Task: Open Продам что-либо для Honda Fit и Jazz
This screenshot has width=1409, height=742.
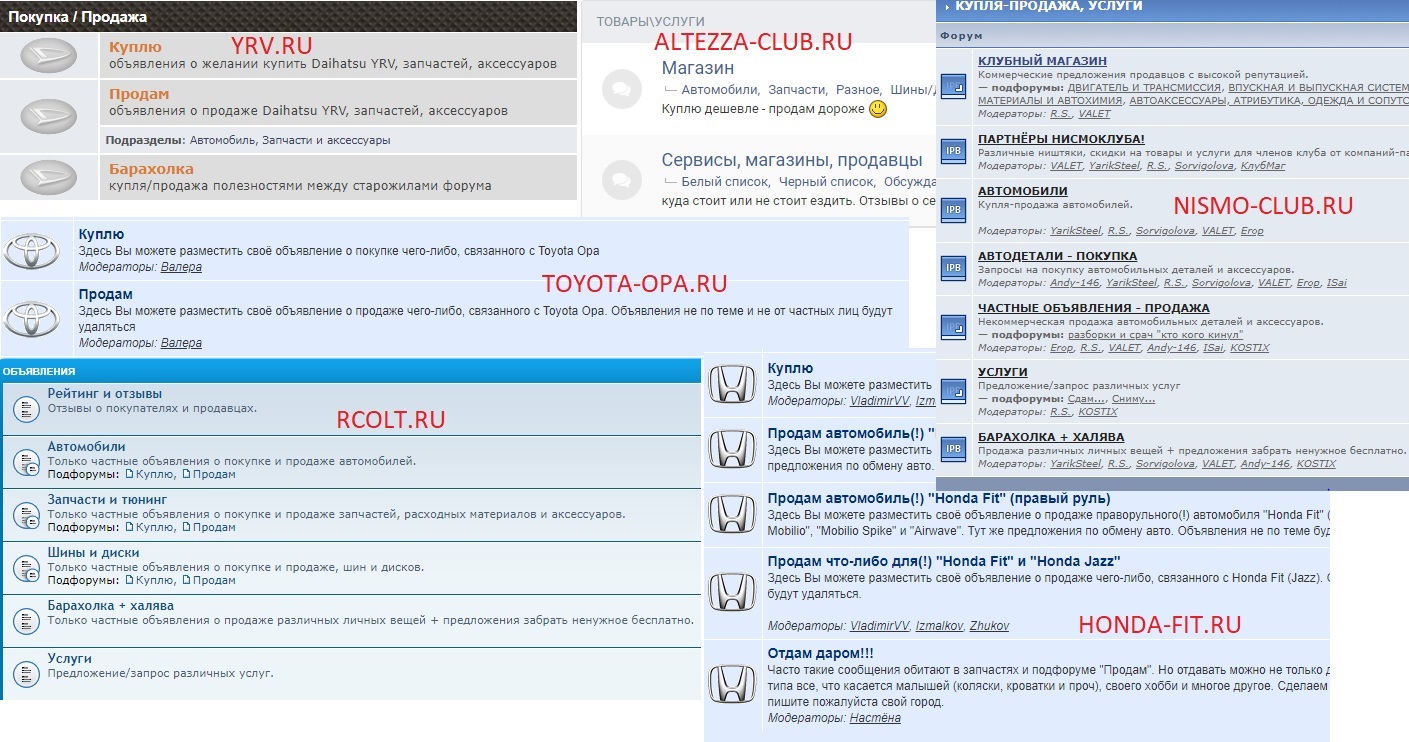Action: point(943,561)
